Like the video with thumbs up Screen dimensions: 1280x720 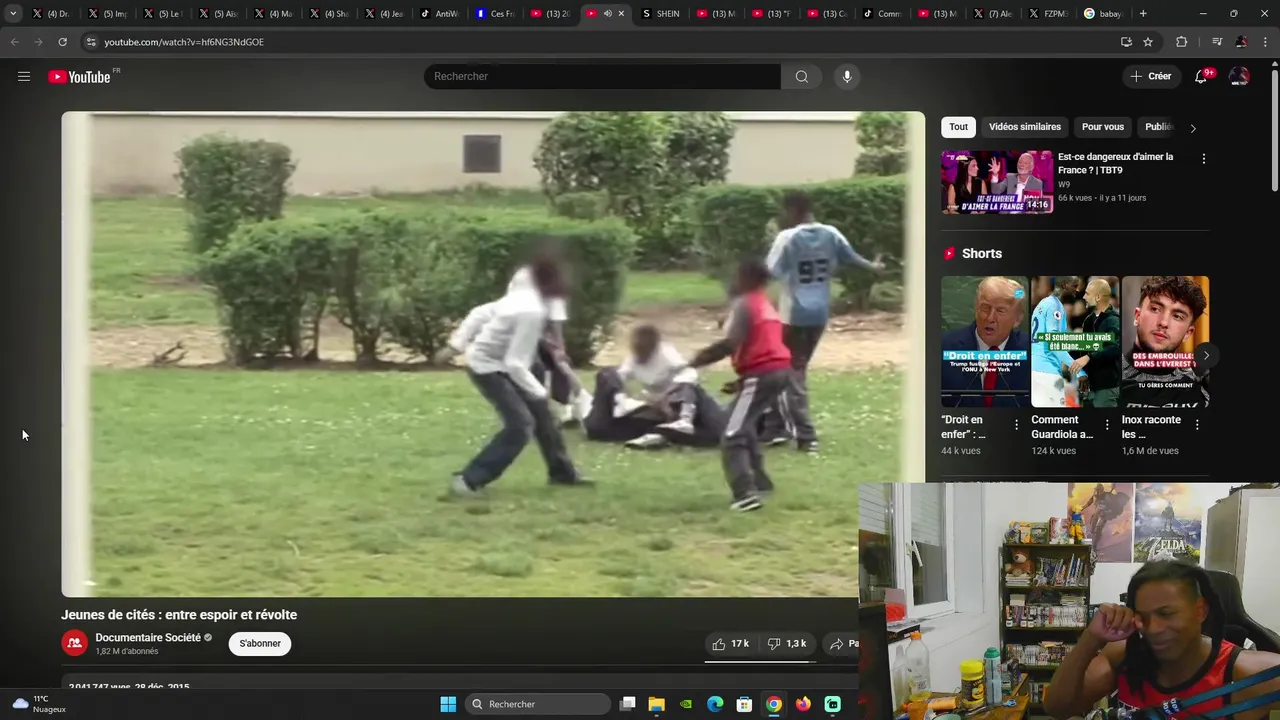(x=729, y=644)
